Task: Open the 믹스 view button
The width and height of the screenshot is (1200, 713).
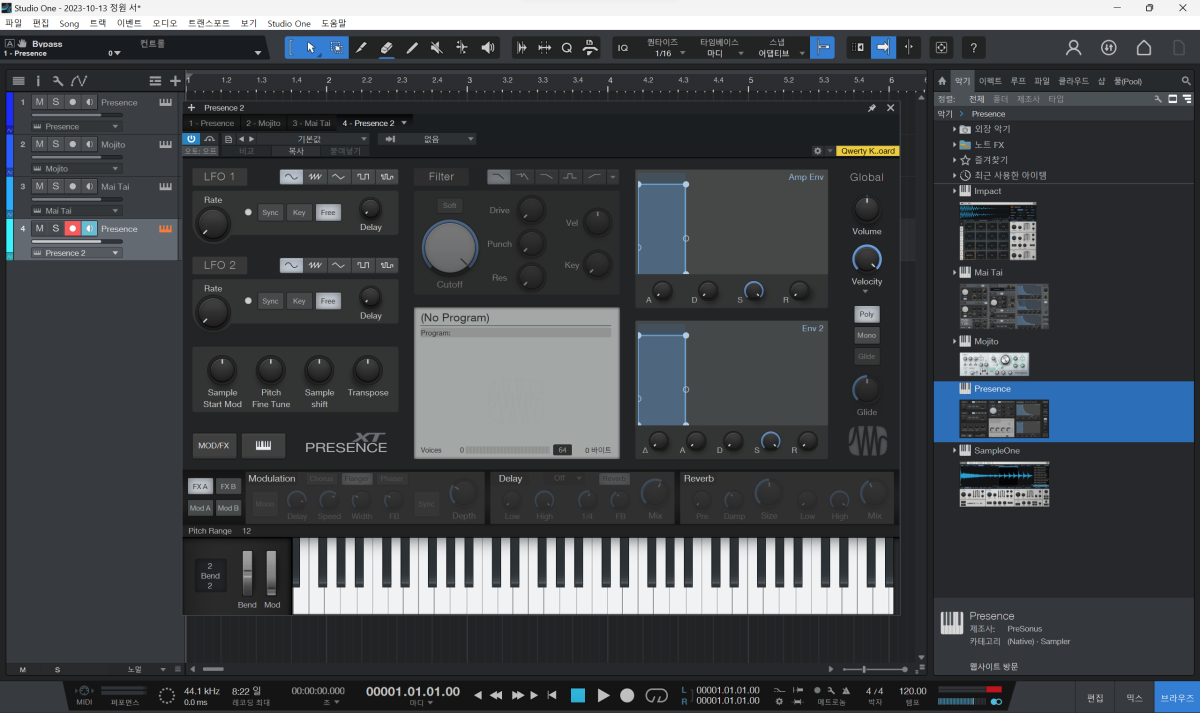Action: tap(1134, 696)
